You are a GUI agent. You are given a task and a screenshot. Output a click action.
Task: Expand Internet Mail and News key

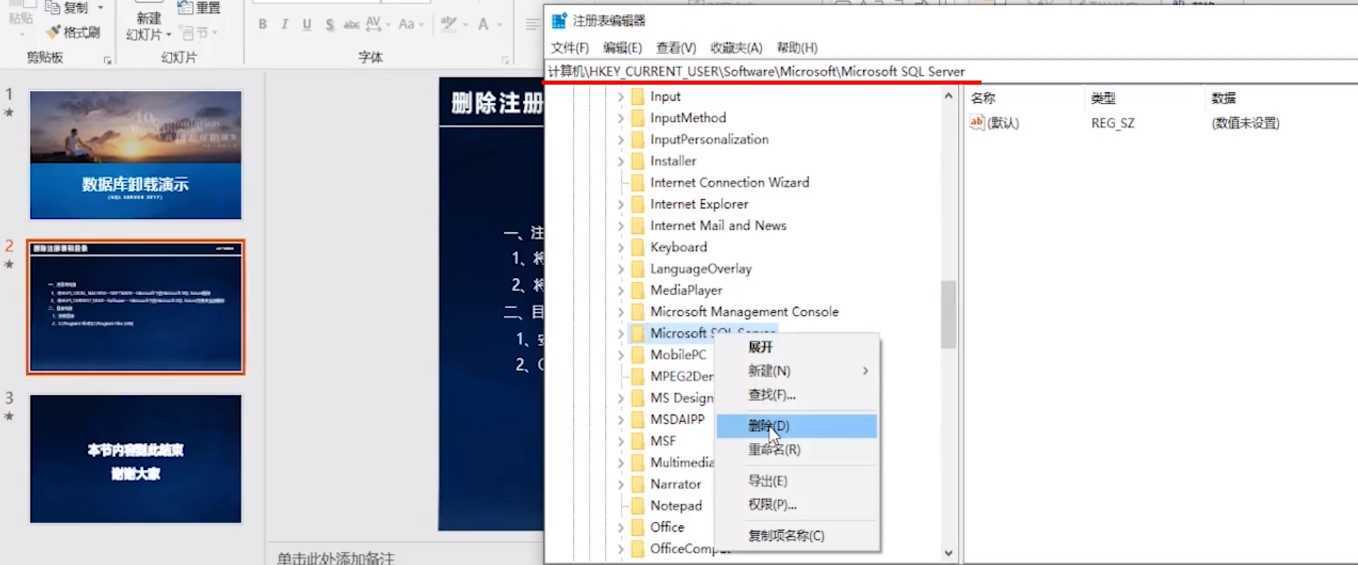coord(620,226)
